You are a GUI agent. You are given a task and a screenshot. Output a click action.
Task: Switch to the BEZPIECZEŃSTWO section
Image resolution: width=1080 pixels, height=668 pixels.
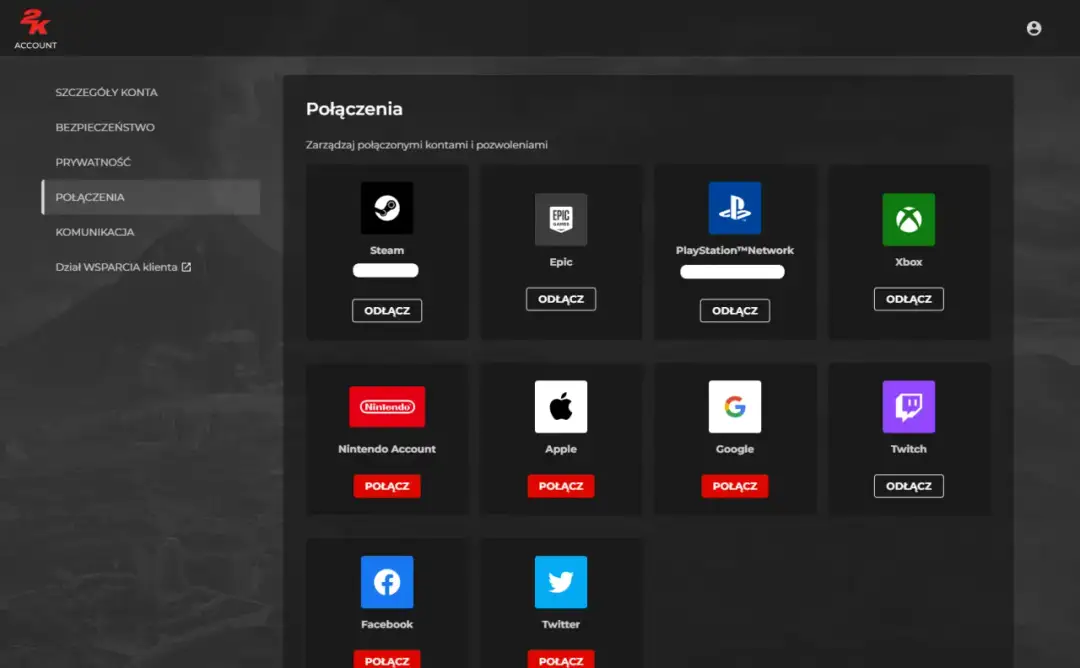[x=105, y=127]
